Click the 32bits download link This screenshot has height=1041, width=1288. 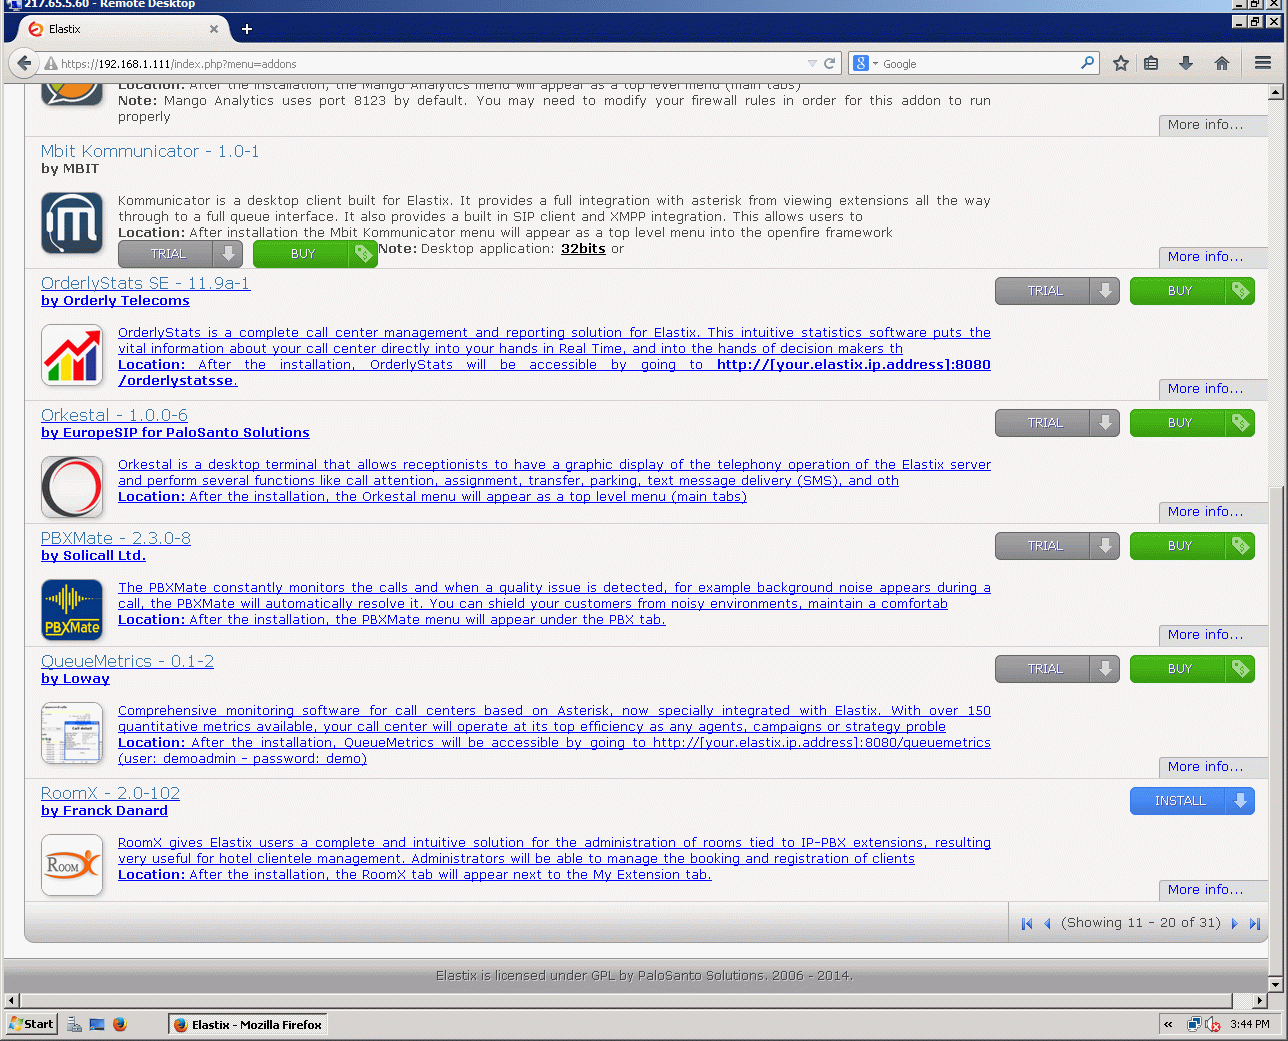tap(583, 249)
